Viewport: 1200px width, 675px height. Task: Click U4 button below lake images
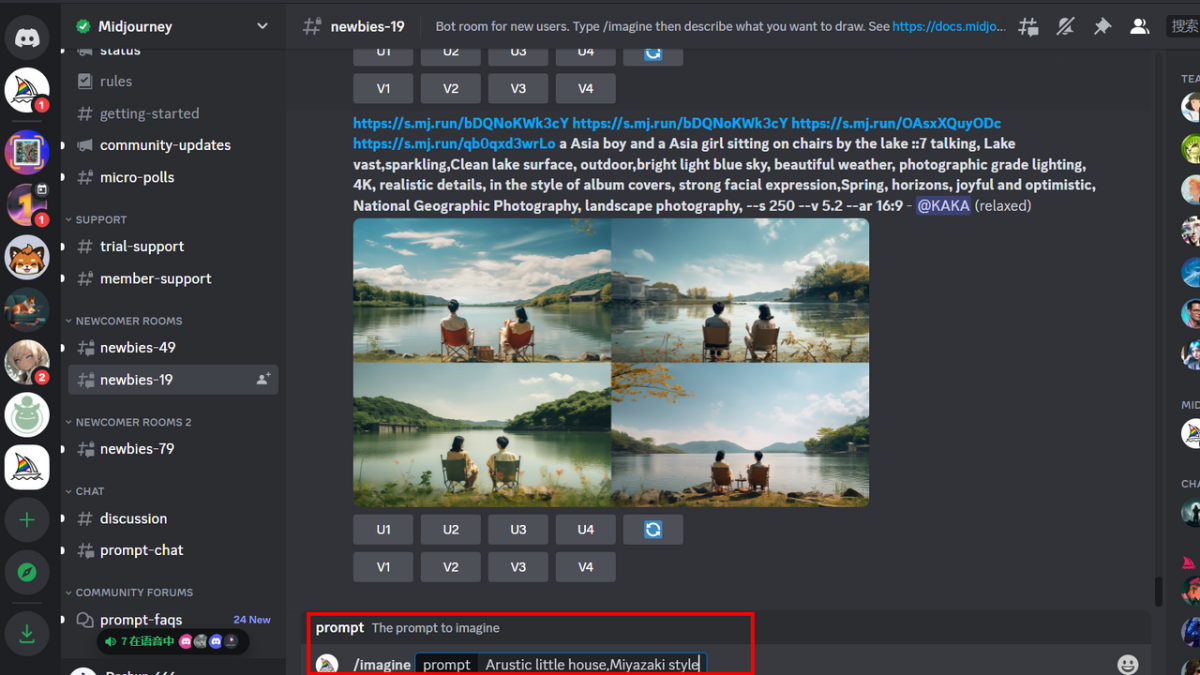coord(586,529)
